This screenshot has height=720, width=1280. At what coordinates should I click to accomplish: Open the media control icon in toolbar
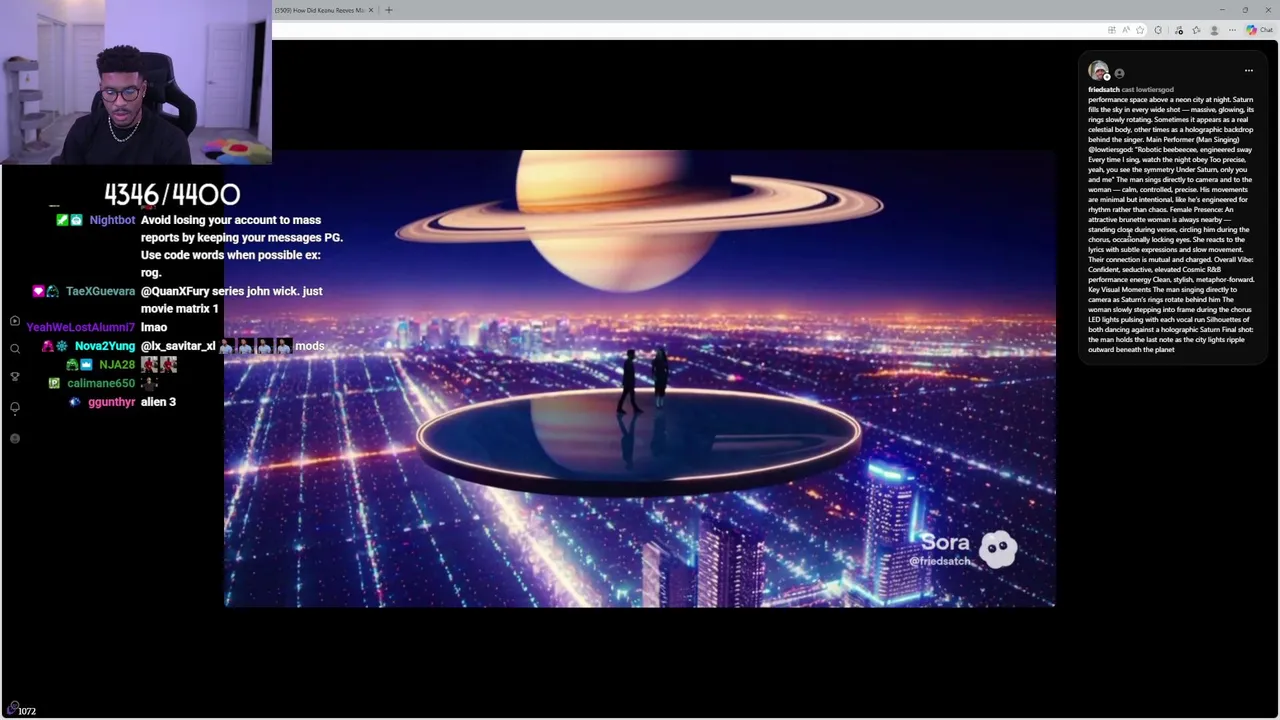click(1179, 30)
